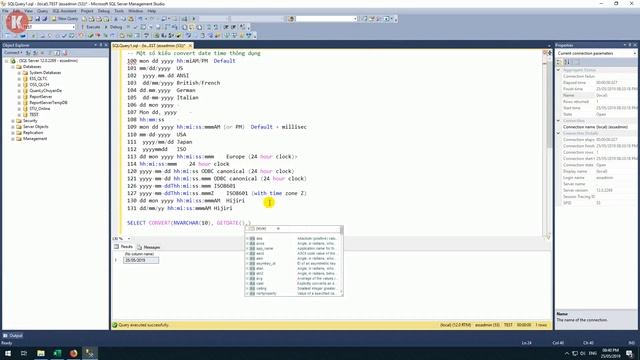Click the Query executed successfully status icon
Screen dimensions: 640x360
[115, 325]
